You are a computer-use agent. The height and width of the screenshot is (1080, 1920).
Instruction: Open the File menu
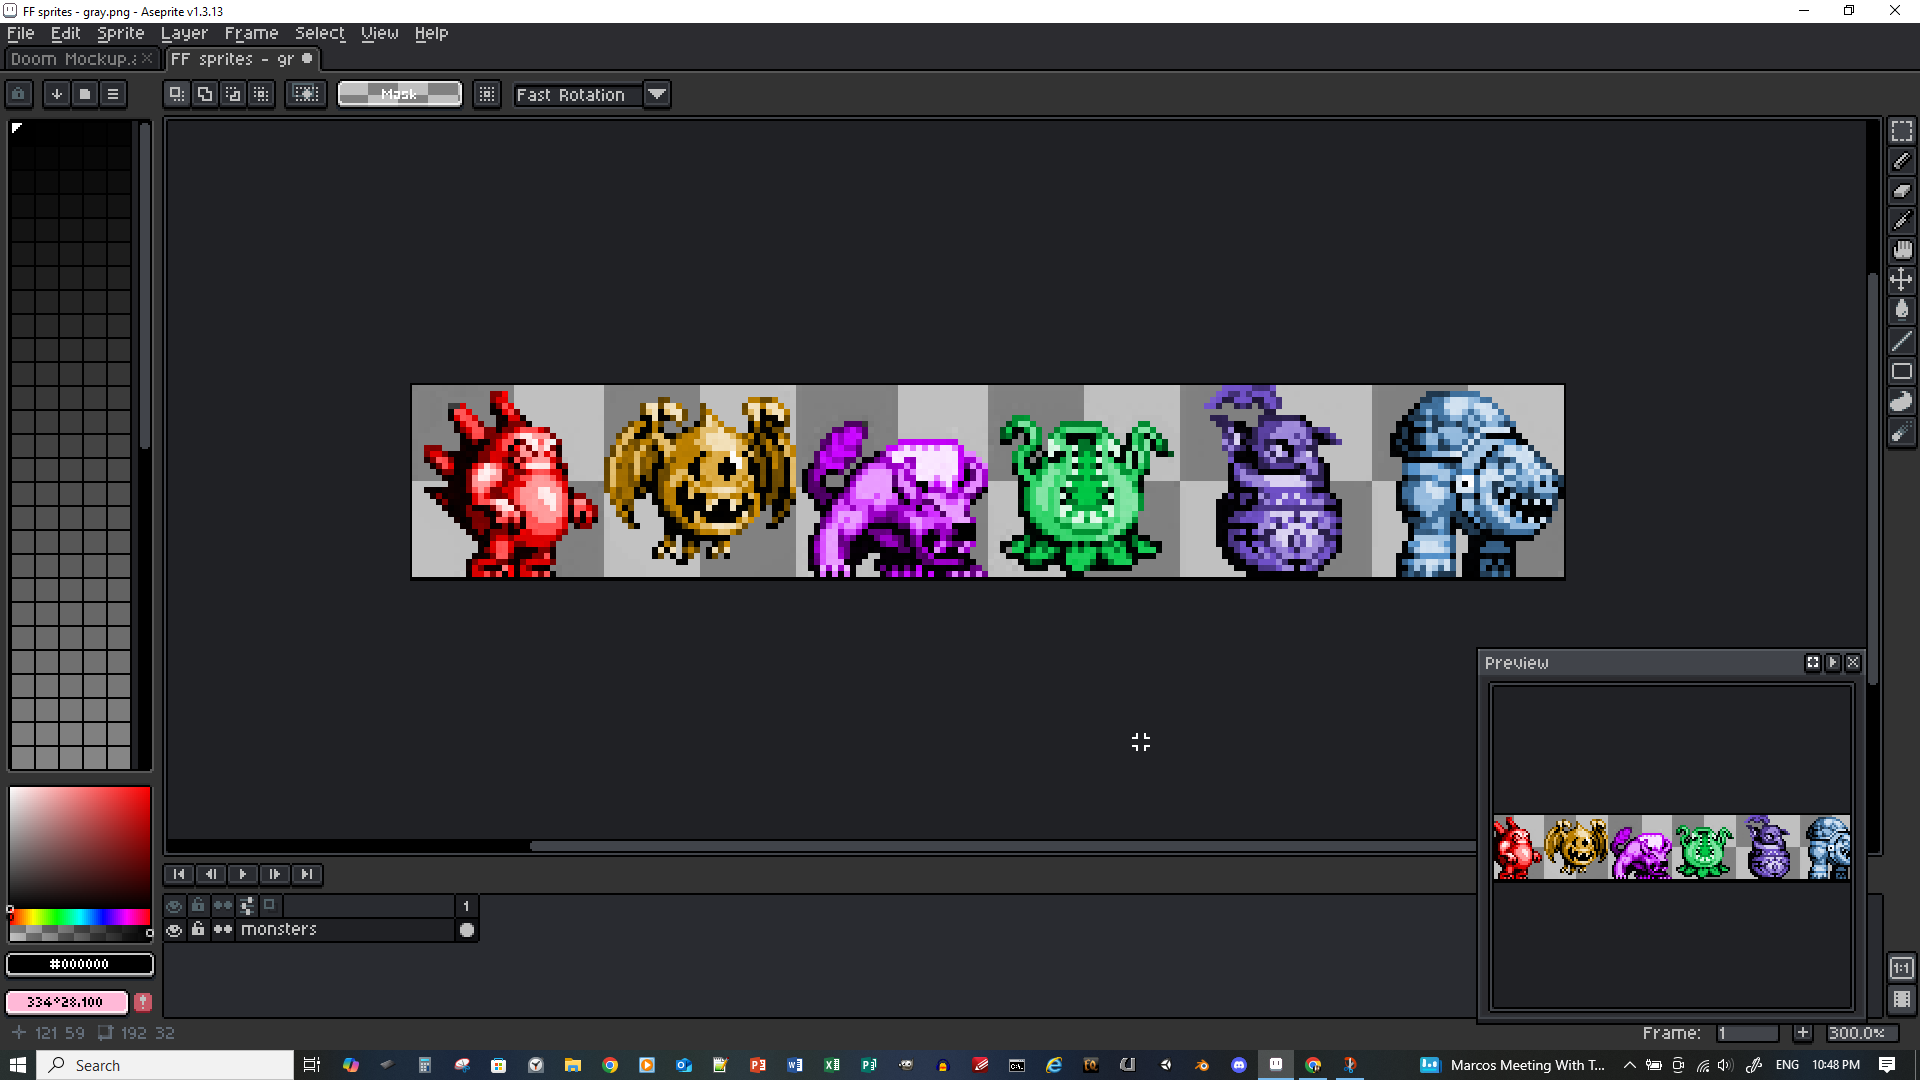coord(21,33)
